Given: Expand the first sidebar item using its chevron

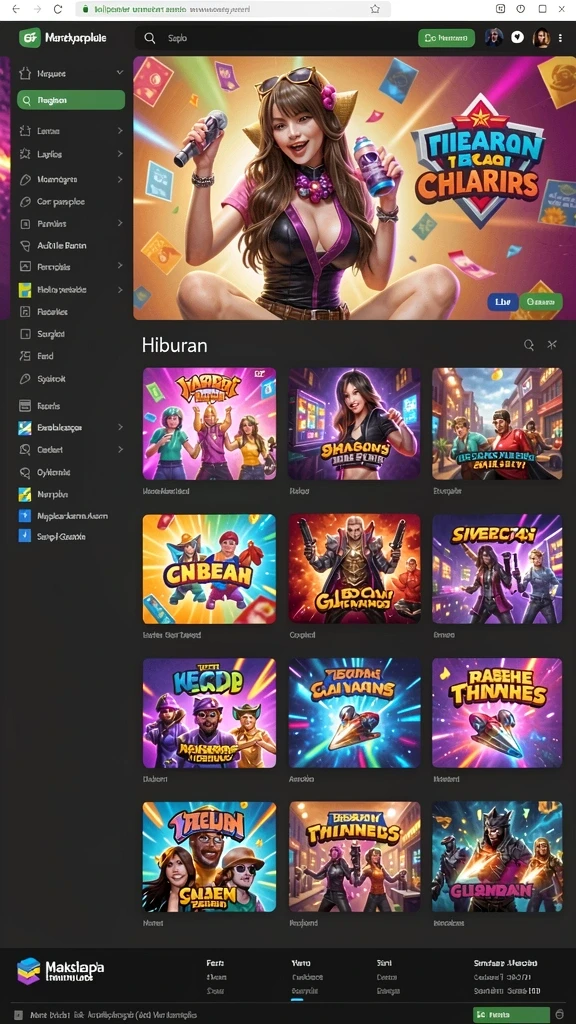Looking at the screenshot, I should click(x=120, y=73).
